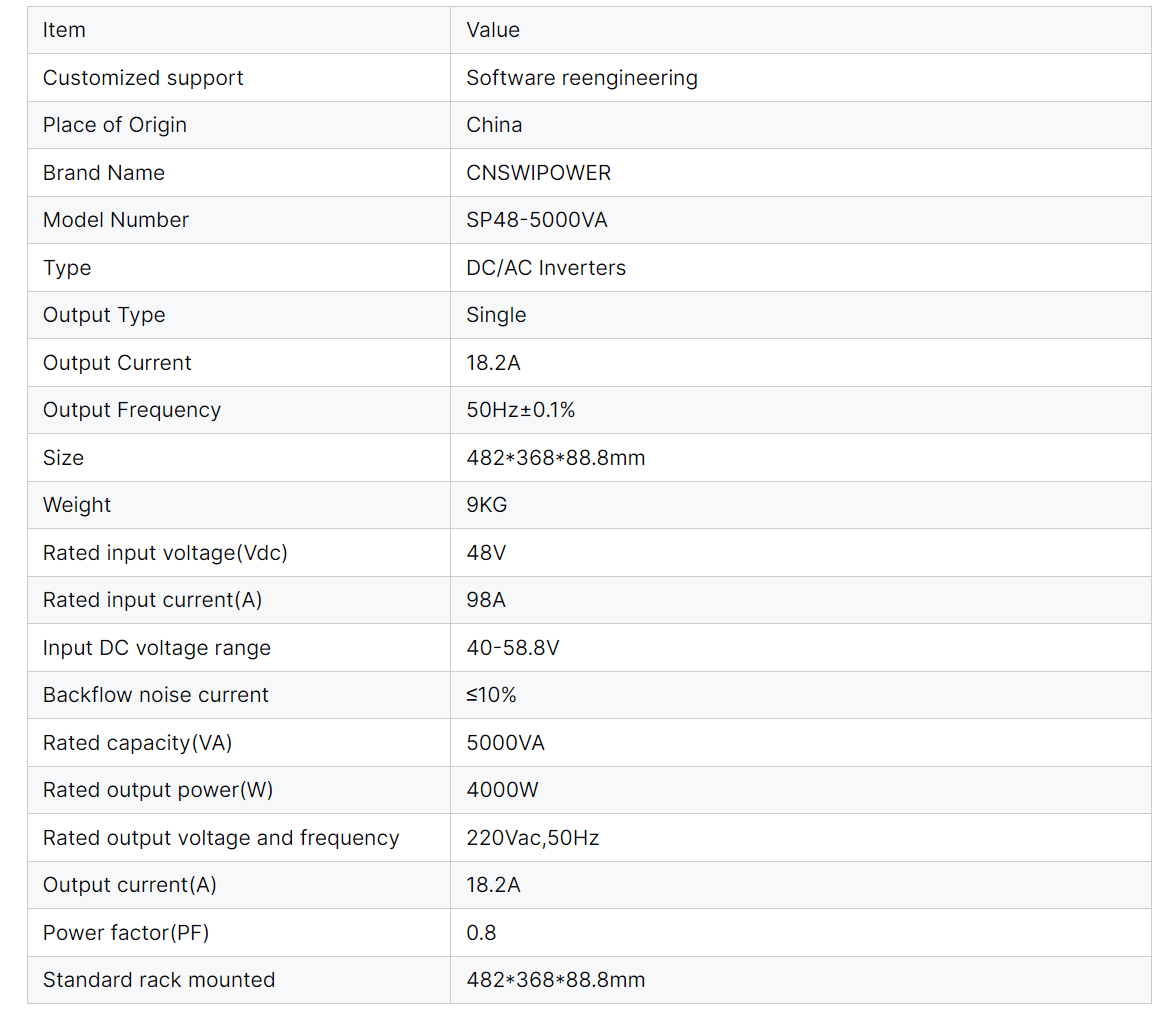This screenshot has width=1168, height=1023.
Task: Click the 'CNSWIPOWER' brand name value
Action: [538, 173]
